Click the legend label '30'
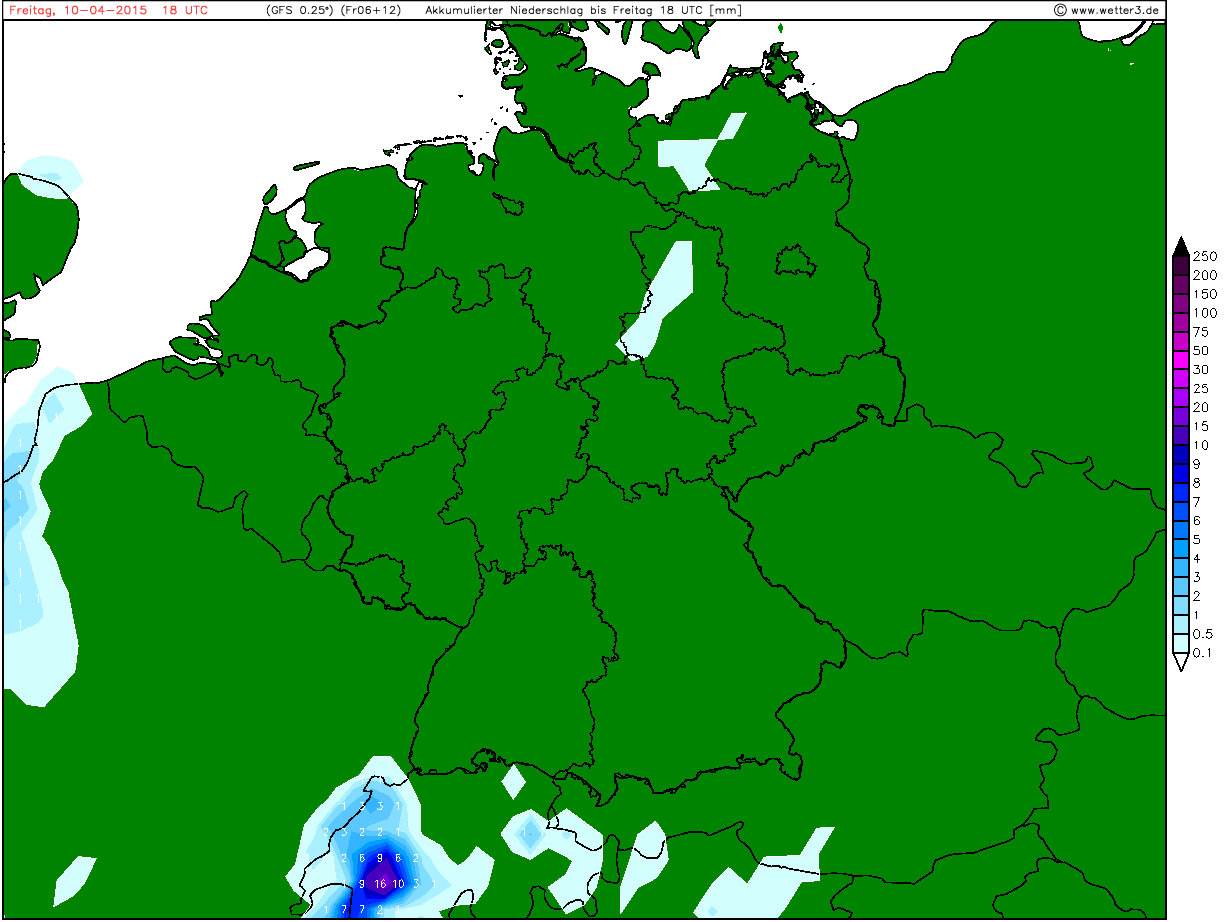Viewport: 1229px width, 922px height. click(x=1201, y=370)
